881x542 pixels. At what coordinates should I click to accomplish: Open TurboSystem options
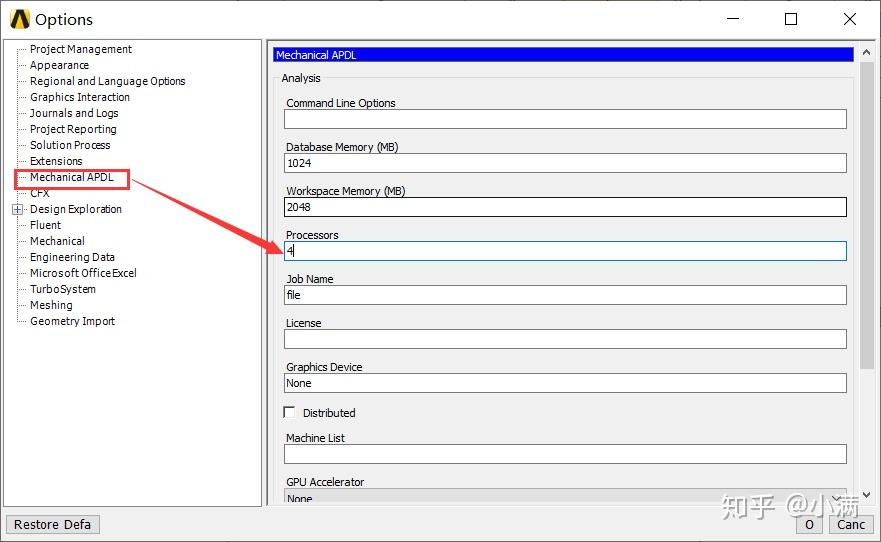62,289
